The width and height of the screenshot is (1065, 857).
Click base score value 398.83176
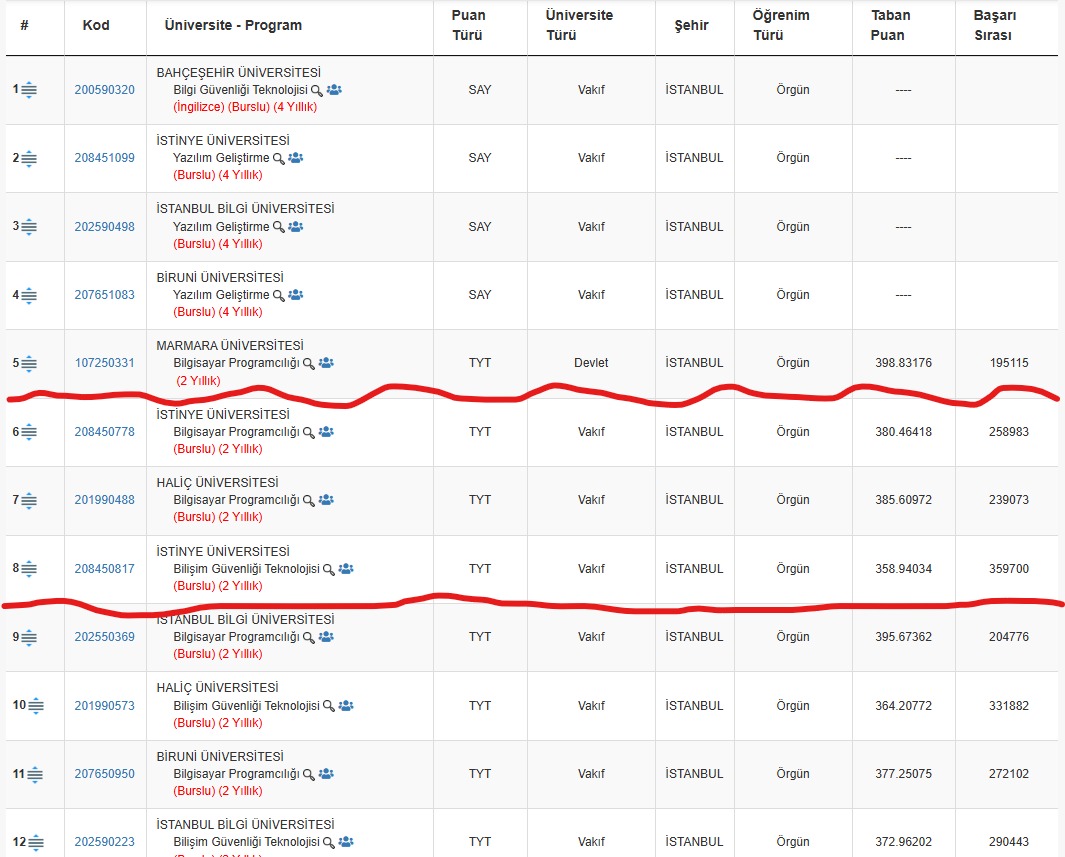click(x=903, y=363)
